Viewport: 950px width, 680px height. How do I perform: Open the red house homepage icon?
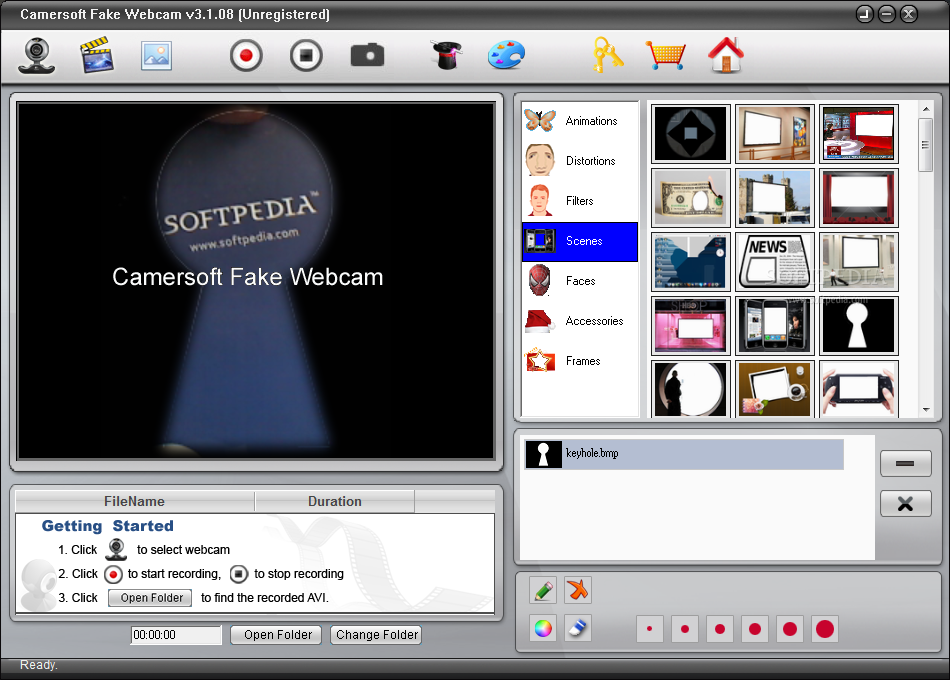point(726,55)
